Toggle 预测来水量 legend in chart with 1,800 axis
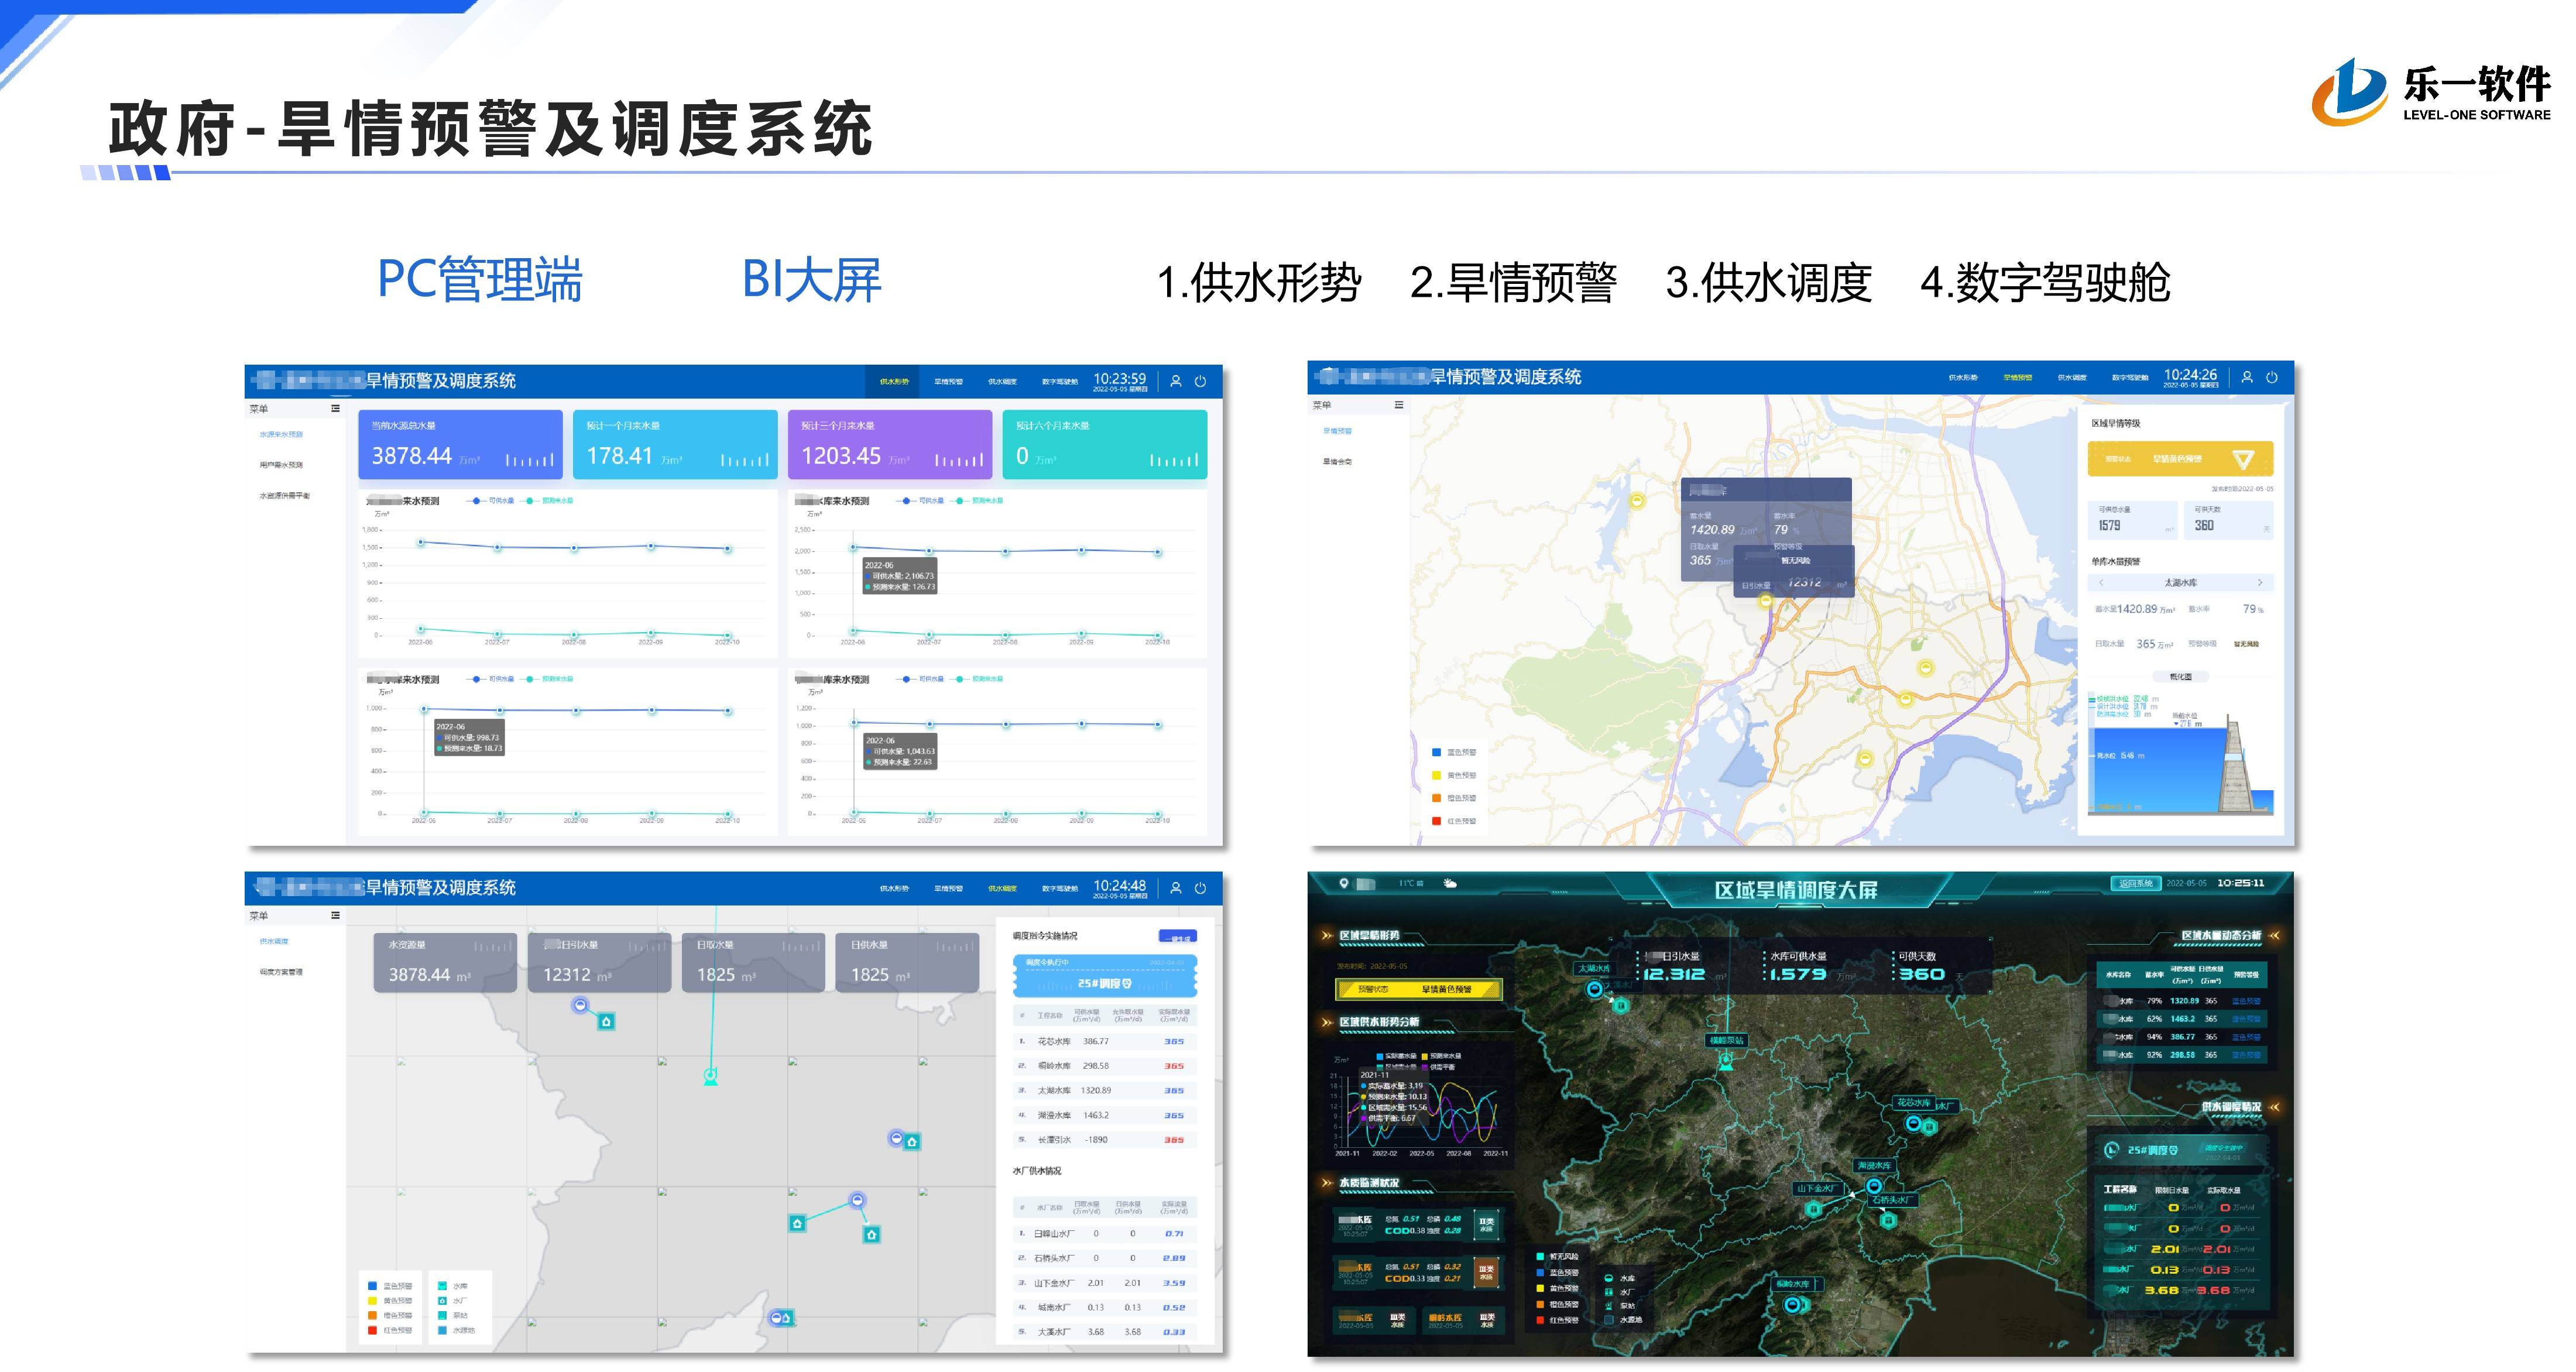2576x1372 pixels. [x=547, y=500]
